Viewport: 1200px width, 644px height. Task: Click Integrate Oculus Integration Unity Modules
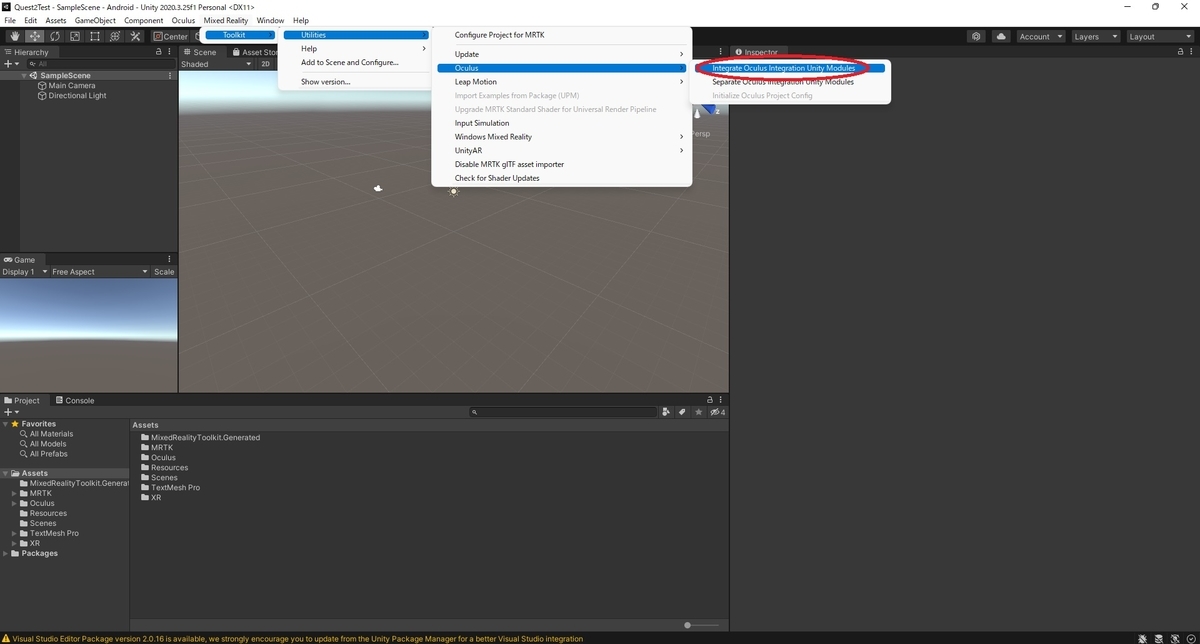[791, 68]
